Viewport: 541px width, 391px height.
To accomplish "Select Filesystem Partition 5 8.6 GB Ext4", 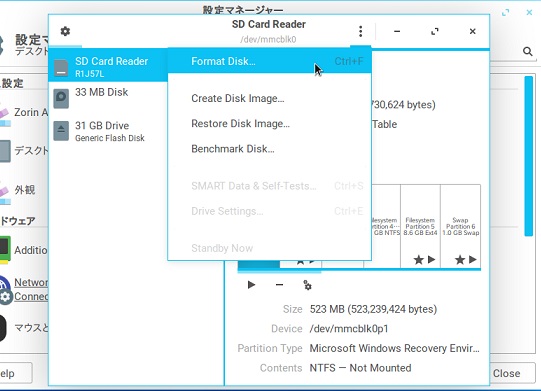I will click(420, 226).
